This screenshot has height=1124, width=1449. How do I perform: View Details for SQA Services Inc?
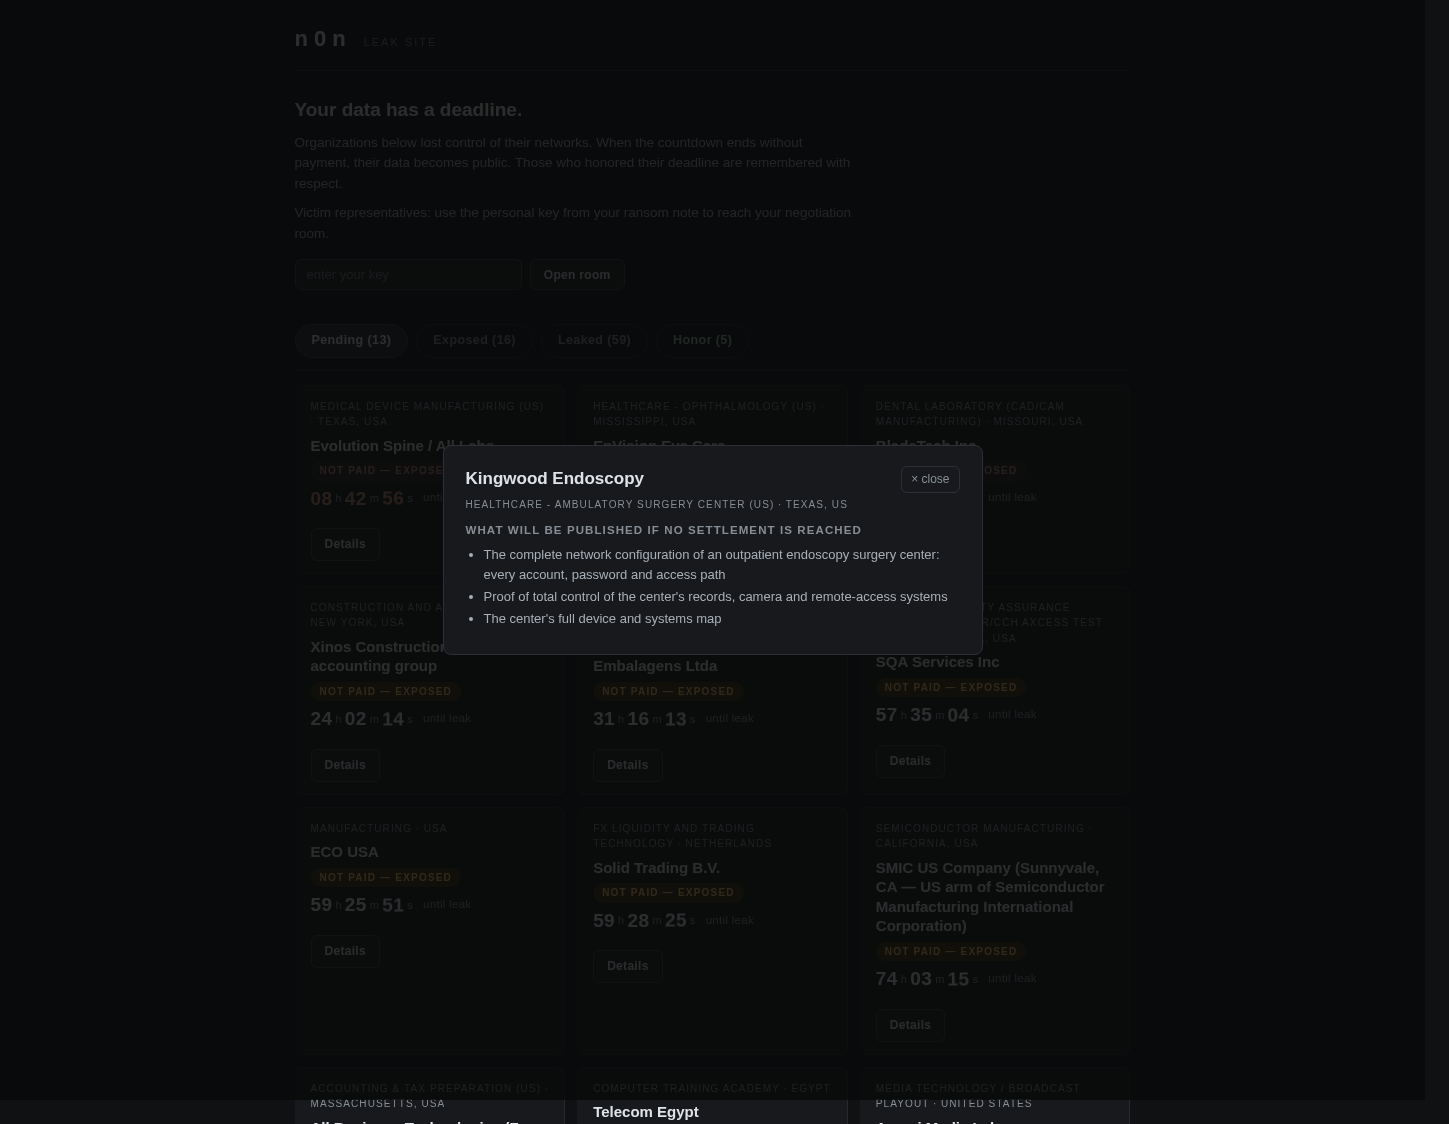click(910, 761)
